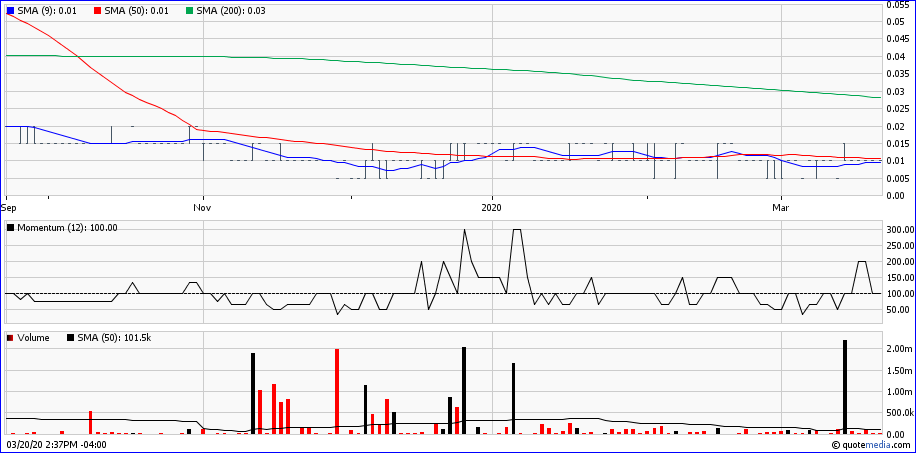
Task: Click the 300.00 momentum axis value
Action: point(900,230)
